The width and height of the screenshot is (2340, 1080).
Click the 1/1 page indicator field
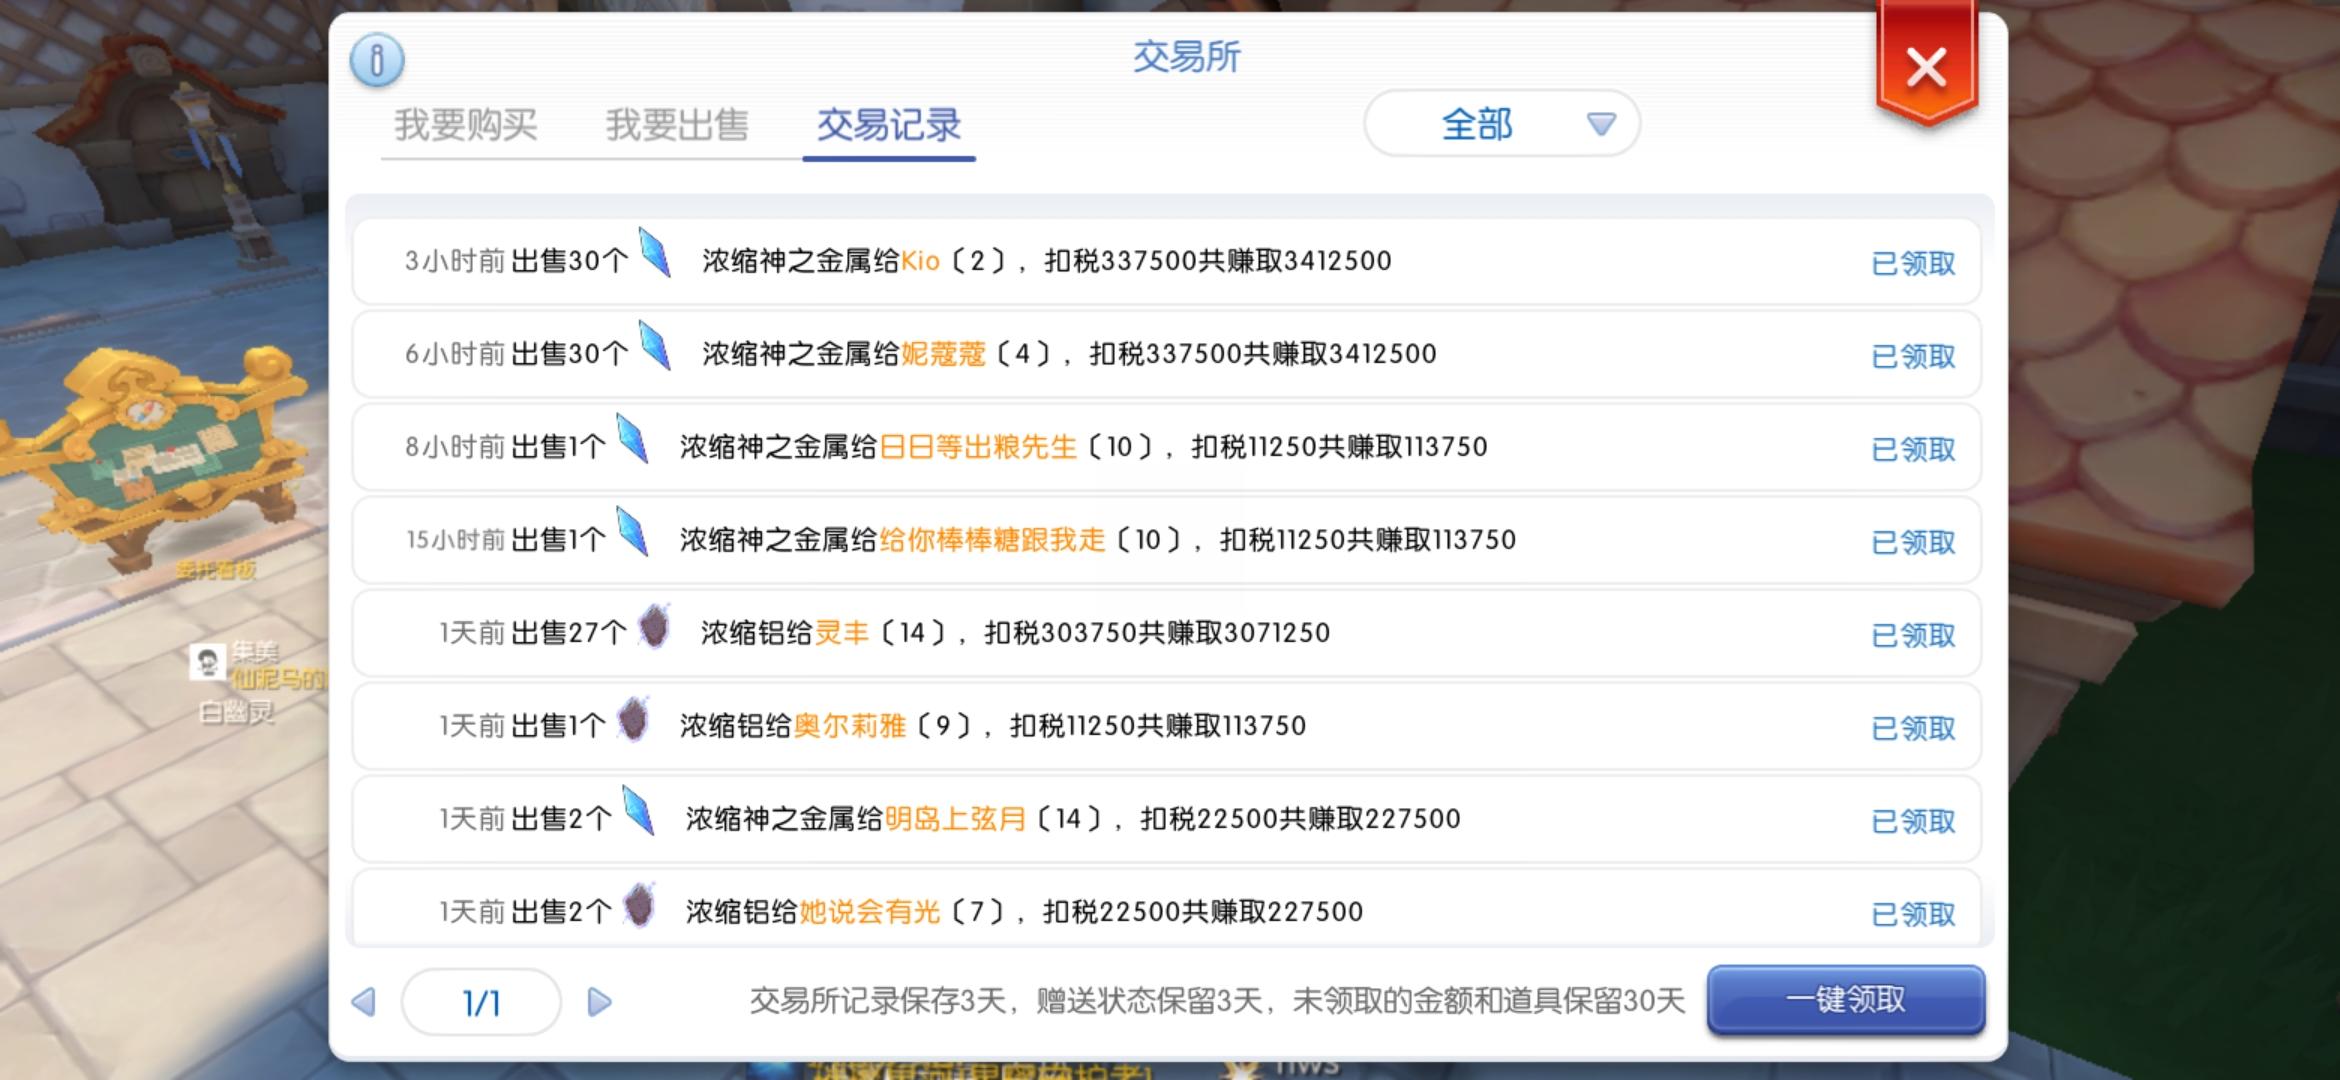coord(481,1002)
